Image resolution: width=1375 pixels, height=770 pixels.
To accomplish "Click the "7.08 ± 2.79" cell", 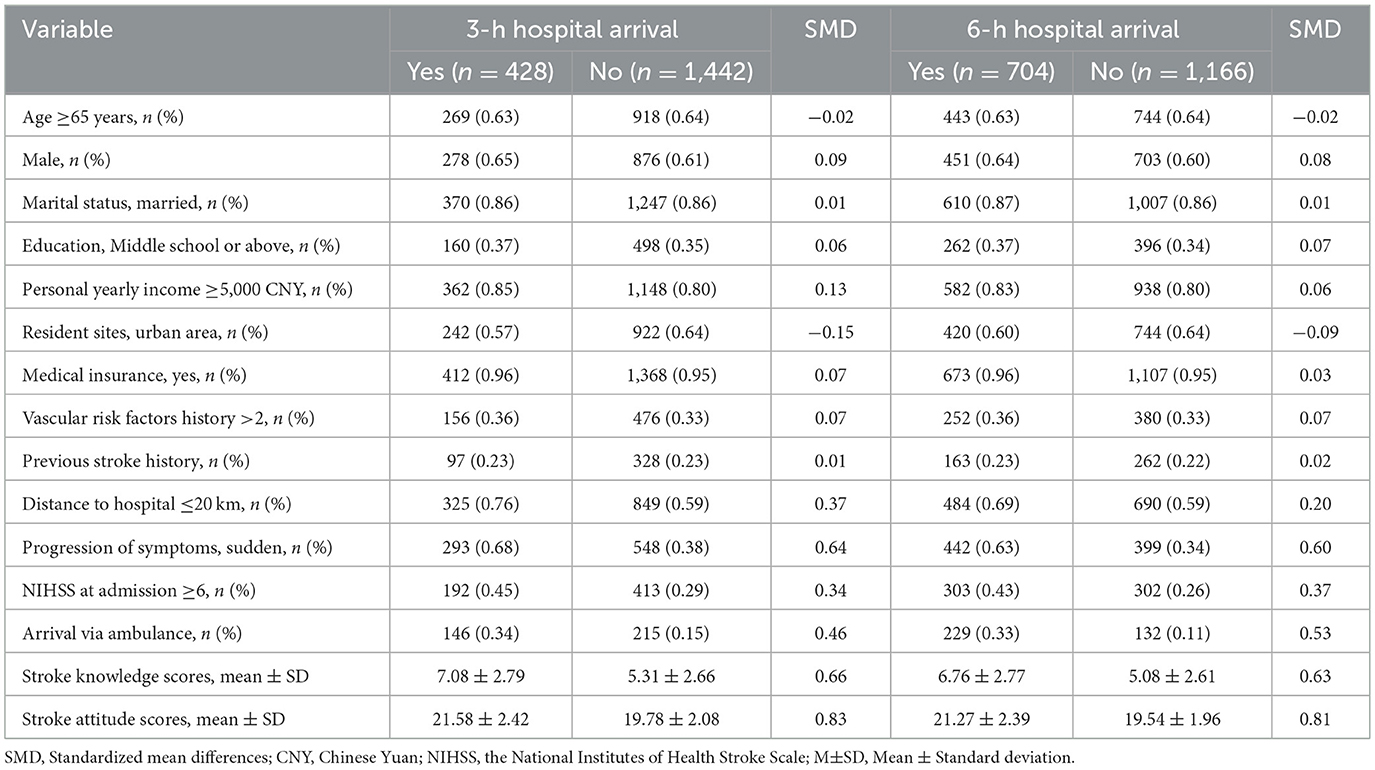I will click(x=479, y=676).
